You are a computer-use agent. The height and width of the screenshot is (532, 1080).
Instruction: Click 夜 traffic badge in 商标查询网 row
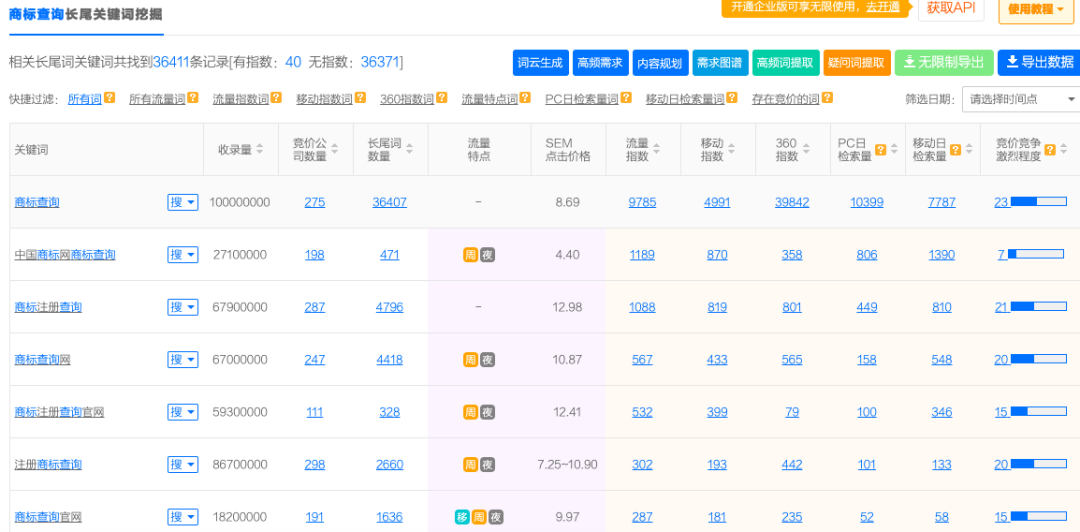pos(488,360)
